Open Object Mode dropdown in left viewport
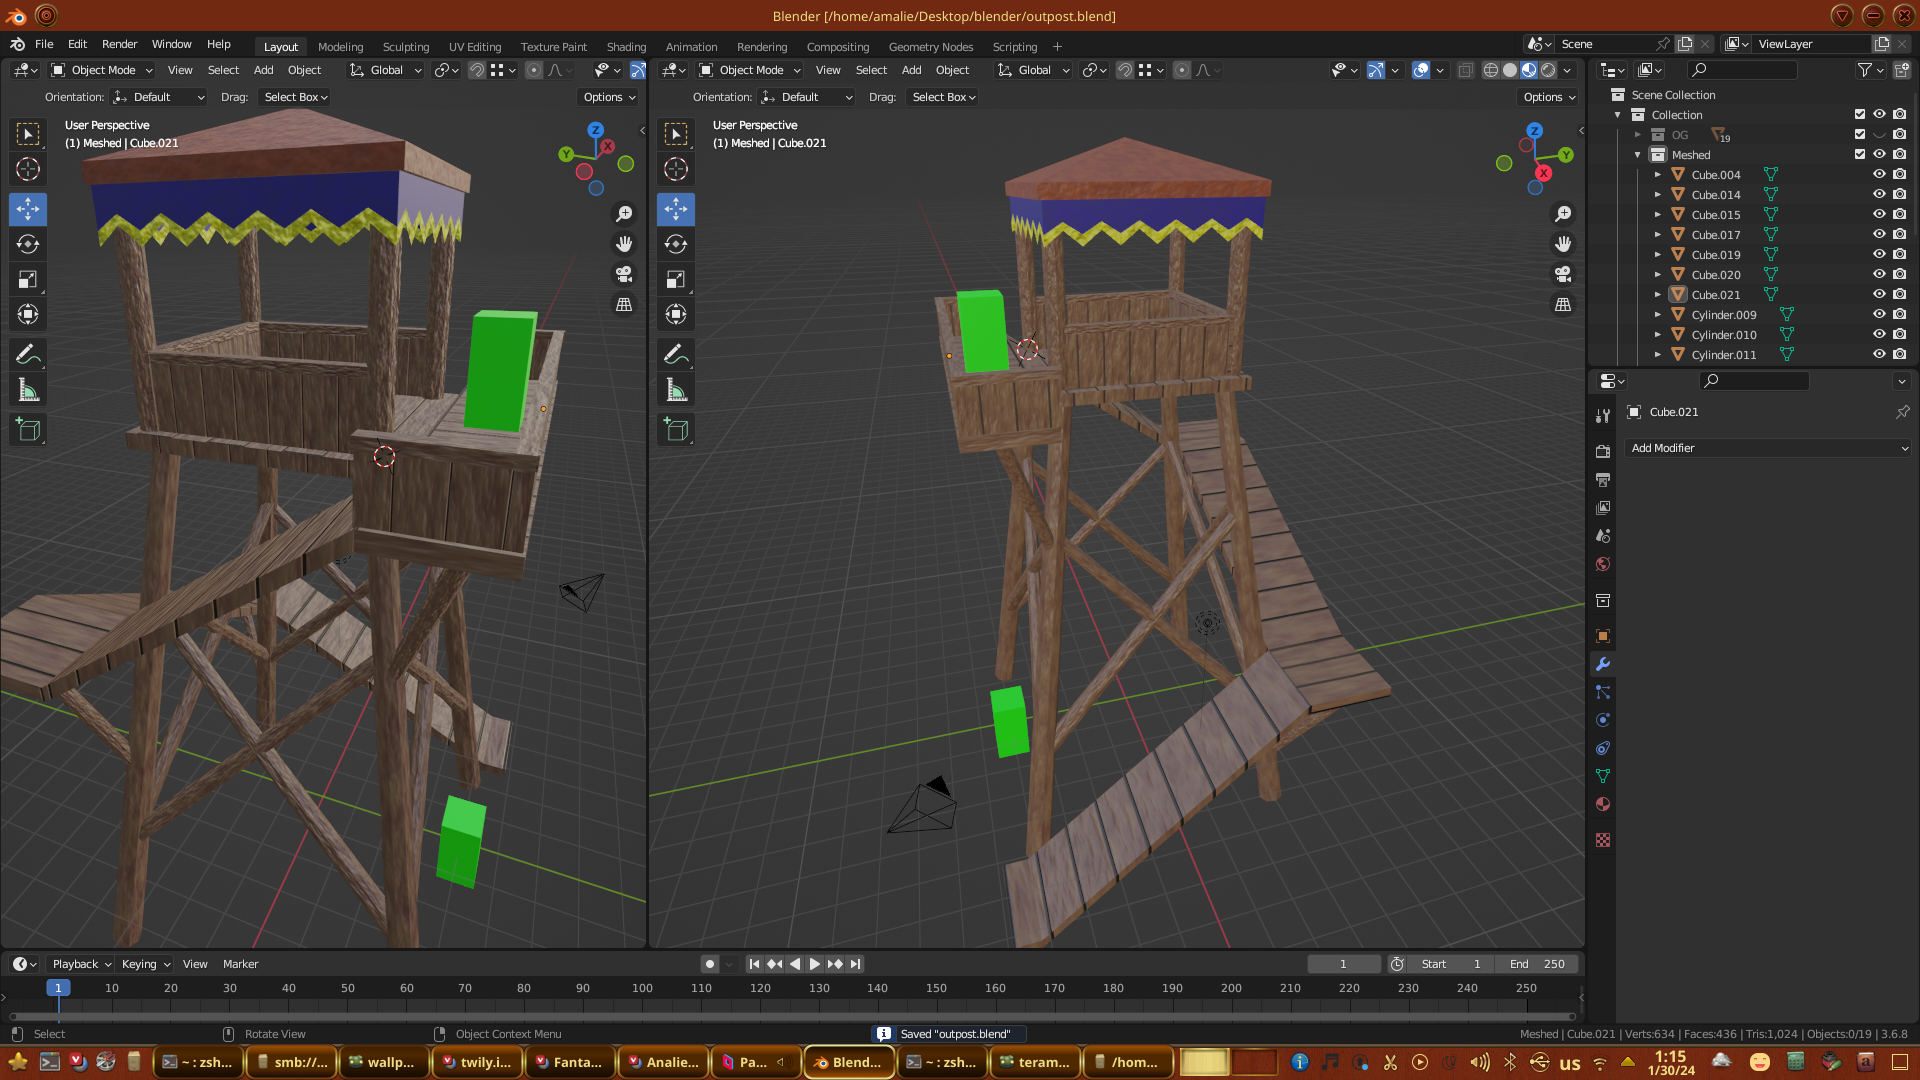Screen dimensions: 1920x1080 [x=102, y=70]
